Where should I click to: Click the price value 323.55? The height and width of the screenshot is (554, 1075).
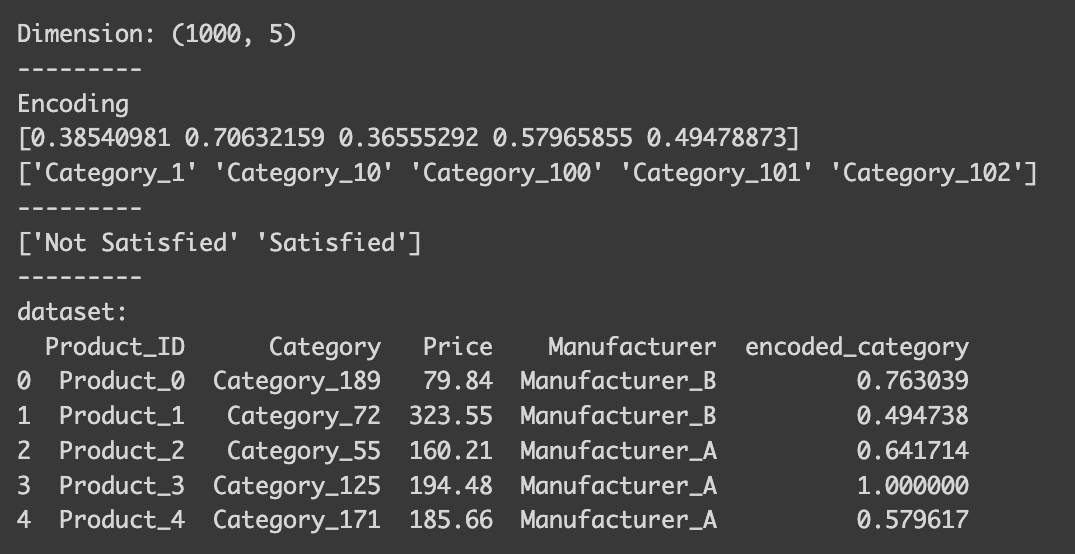(450, 416)
